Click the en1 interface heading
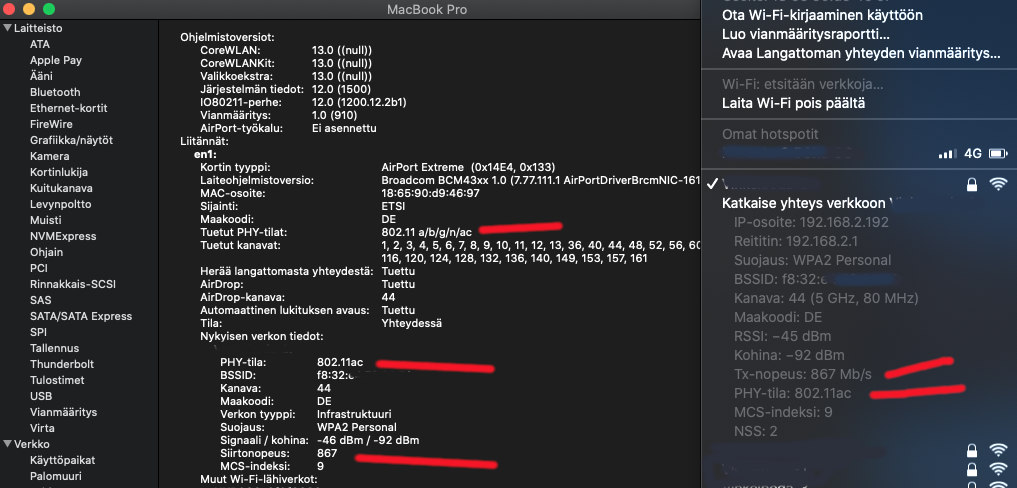Image resolution: width=1017 pixels, height=488 pixels. click(205, 154)
